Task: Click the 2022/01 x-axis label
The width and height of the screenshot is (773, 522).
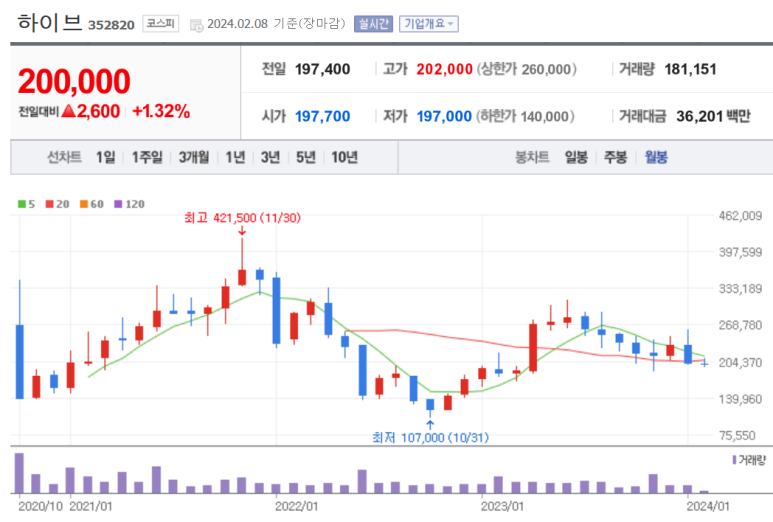Action: [296, 506]
